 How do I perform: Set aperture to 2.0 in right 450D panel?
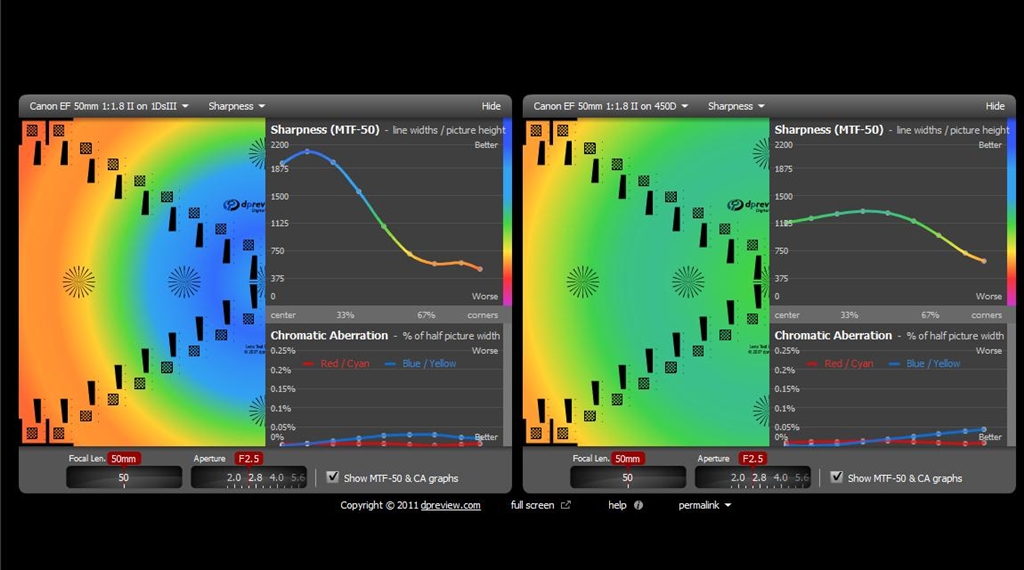pos(738,477)
